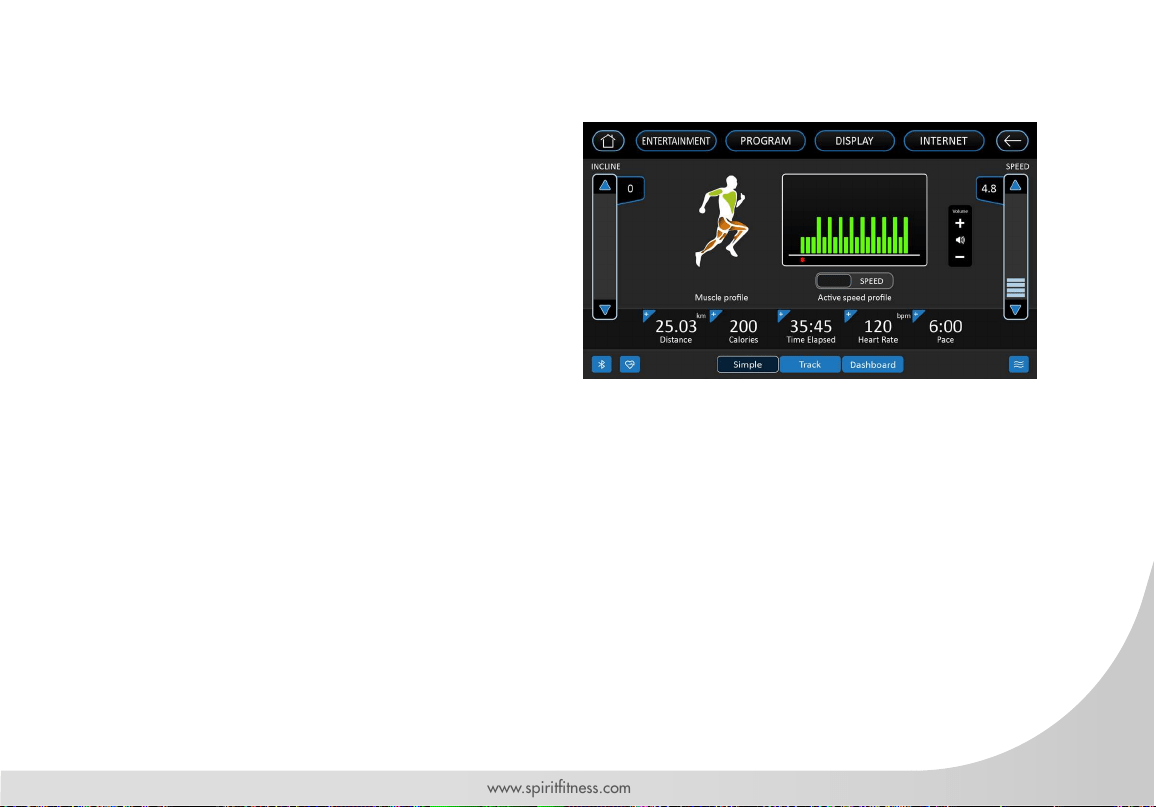Switch to the Simple view tab

click(748, 364)
